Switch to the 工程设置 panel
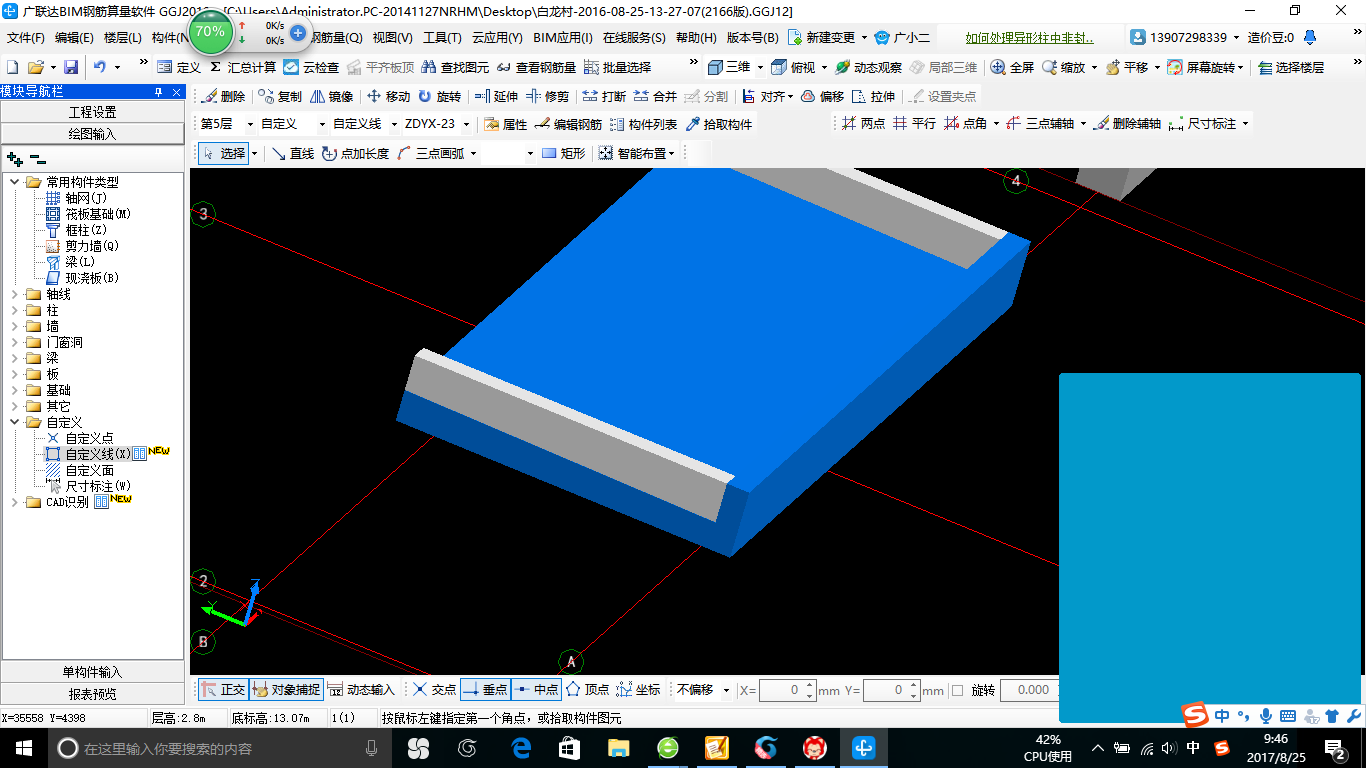 (x=93, y=112)
